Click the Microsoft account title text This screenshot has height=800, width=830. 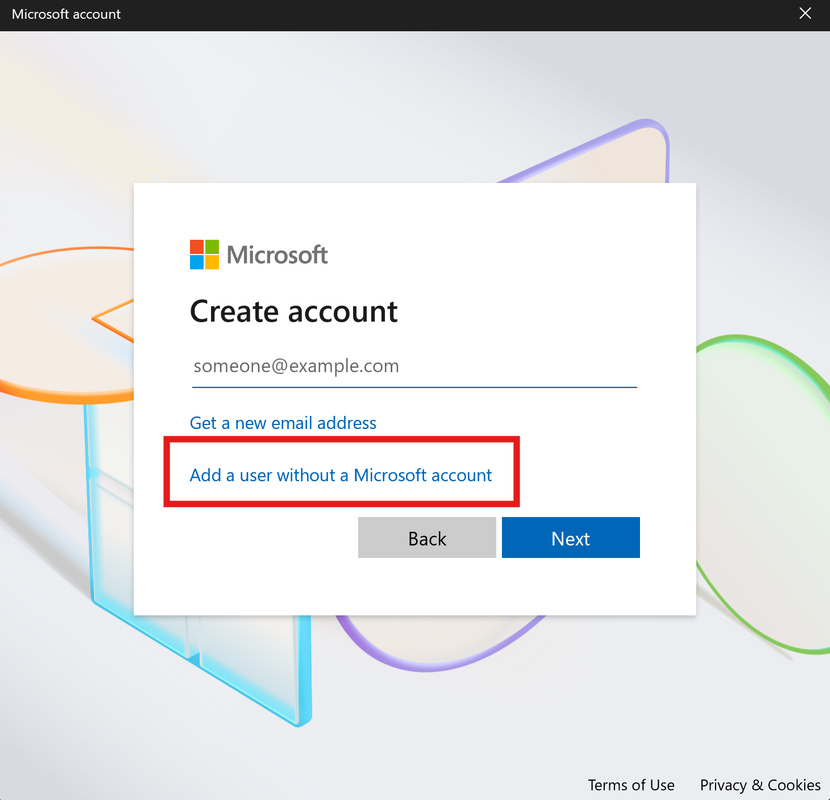(x=66, y=14)
